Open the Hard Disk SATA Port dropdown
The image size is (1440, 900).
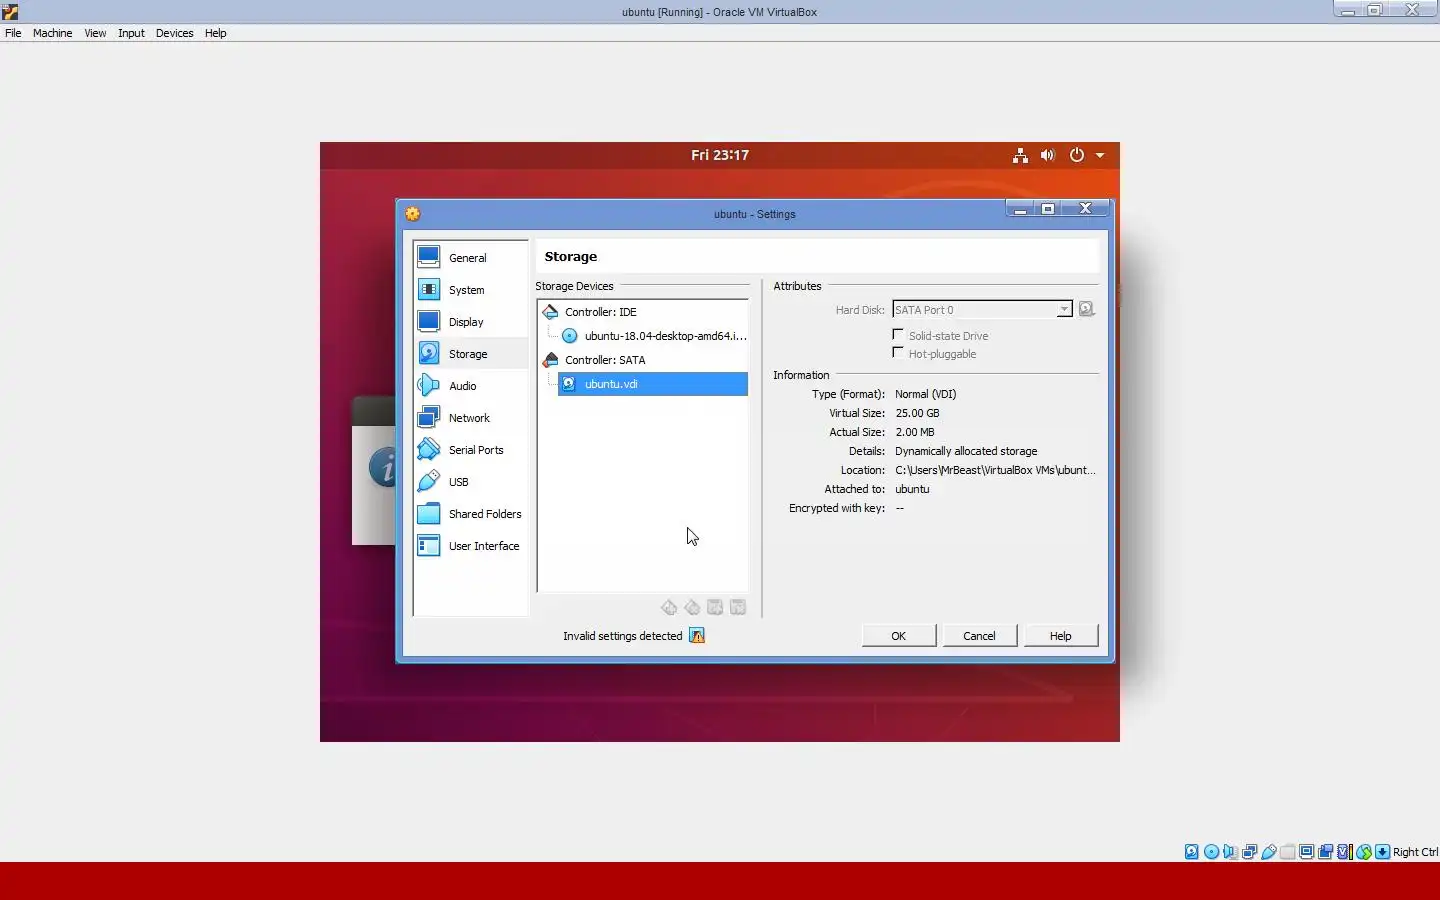[x=983, y=310]
